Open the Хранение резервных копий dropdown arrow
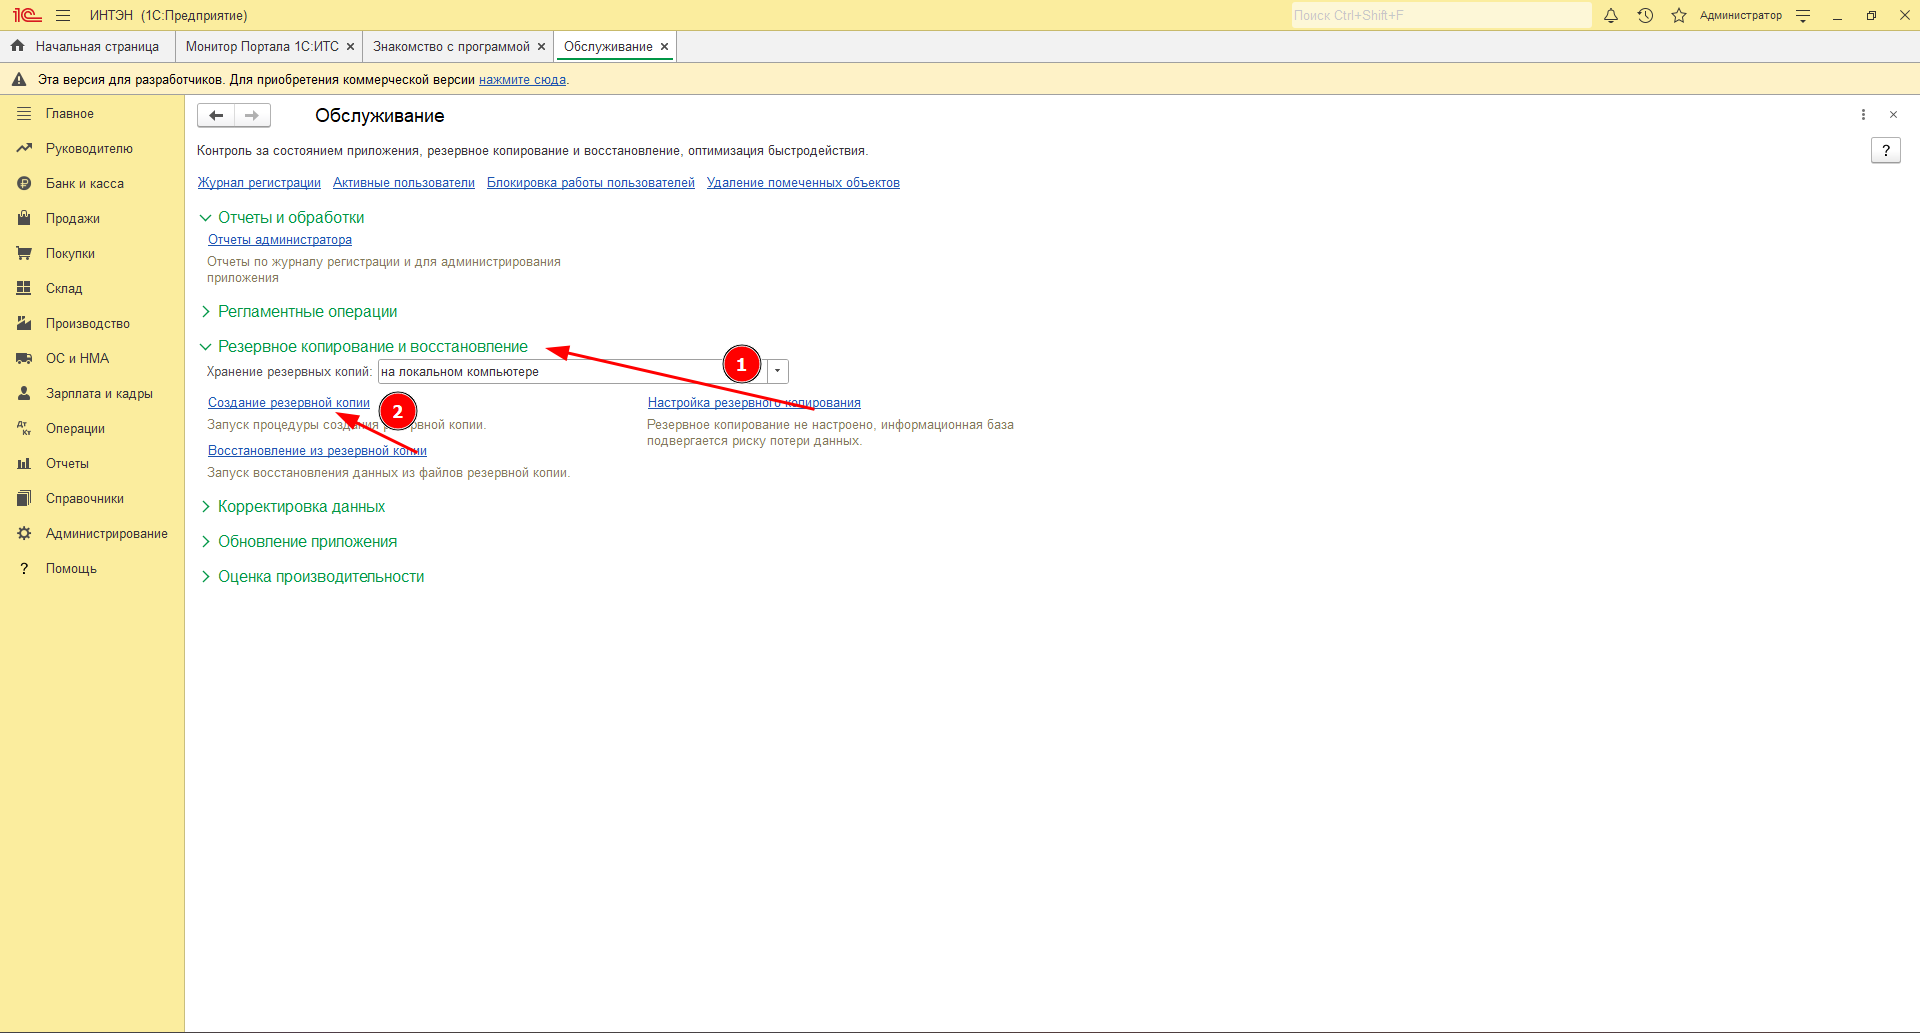Viewport: 1920px width, 1033px height. 778,372
